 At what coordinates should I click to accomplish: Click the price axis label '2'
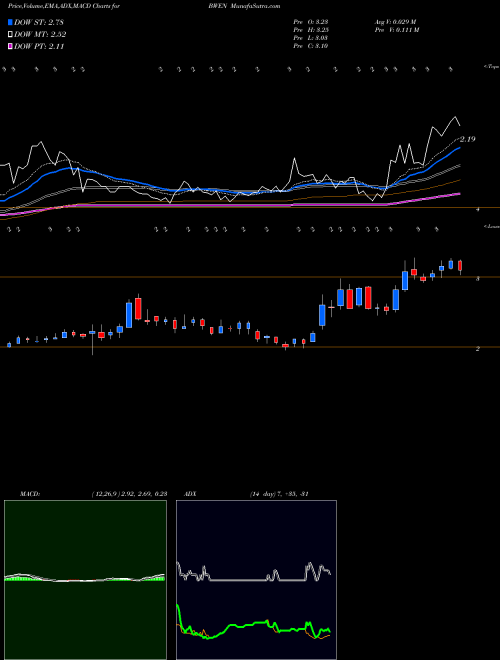[478, 349]
